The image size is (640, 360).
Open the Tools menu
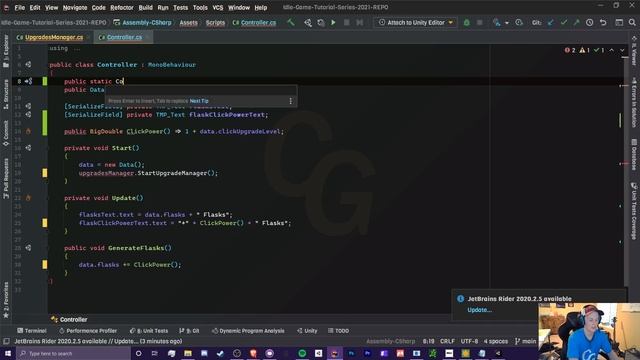[x=200, y=7]
